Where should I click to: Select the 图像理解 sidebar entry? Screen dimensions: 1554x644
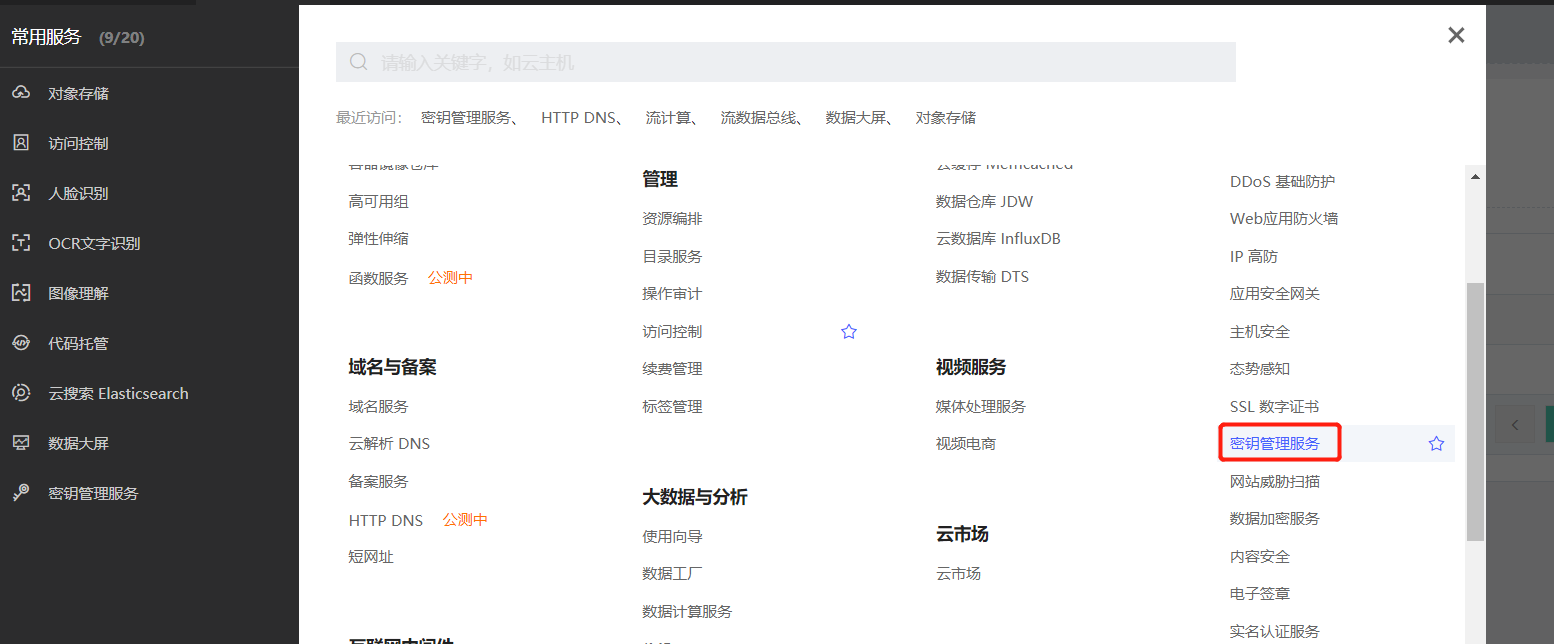point(75,292)
